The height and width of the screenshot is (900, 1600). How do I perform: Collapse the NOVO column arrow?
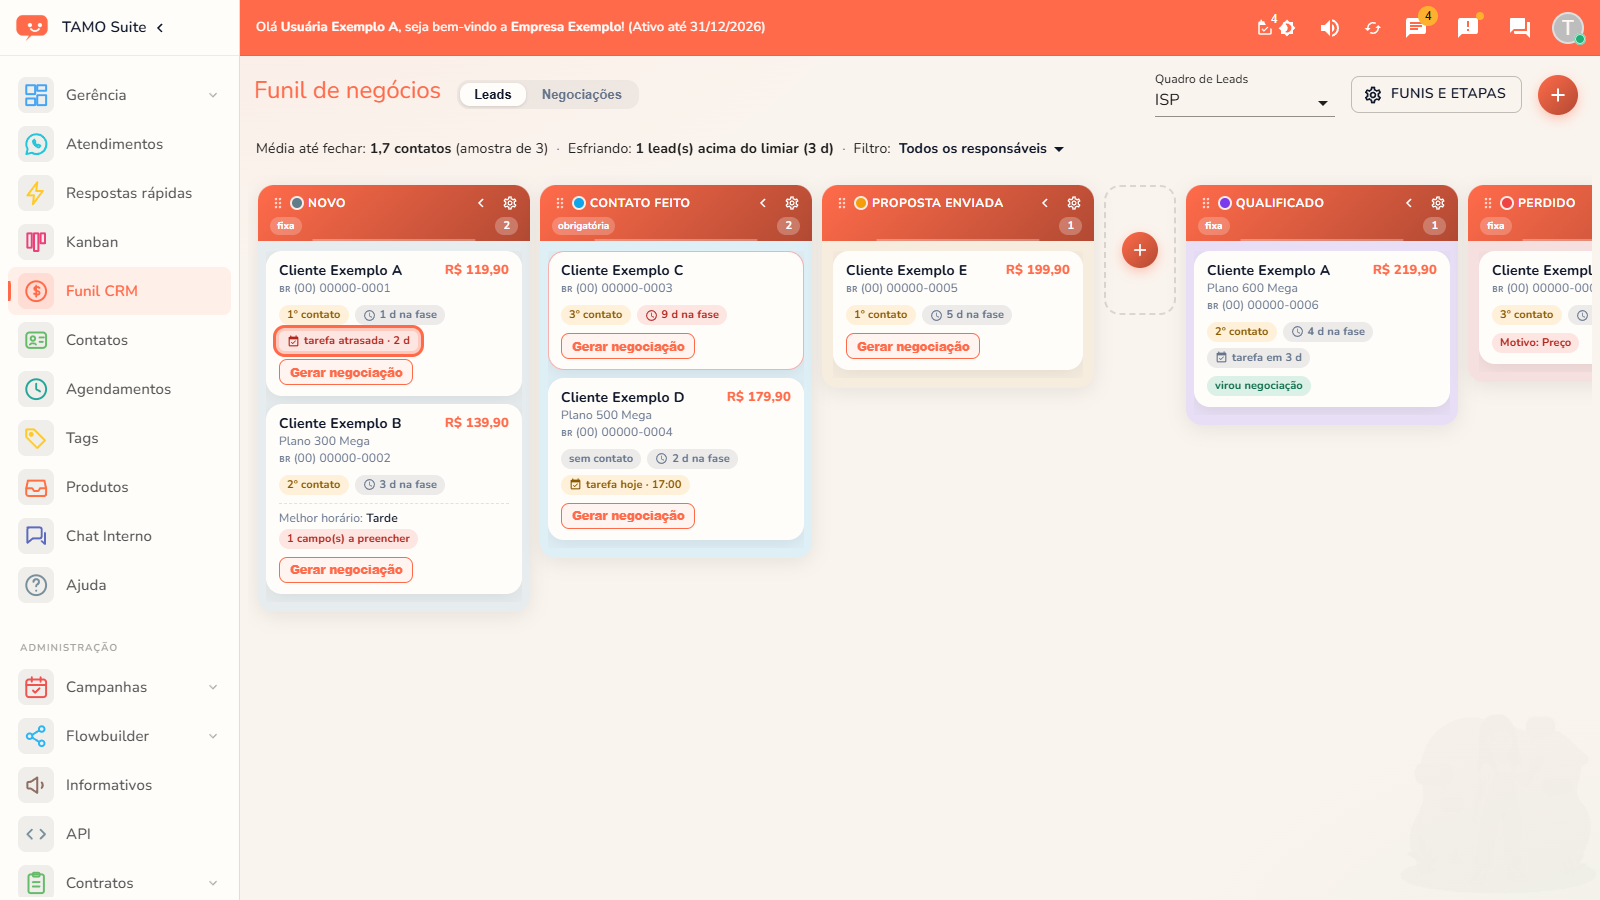481,203
